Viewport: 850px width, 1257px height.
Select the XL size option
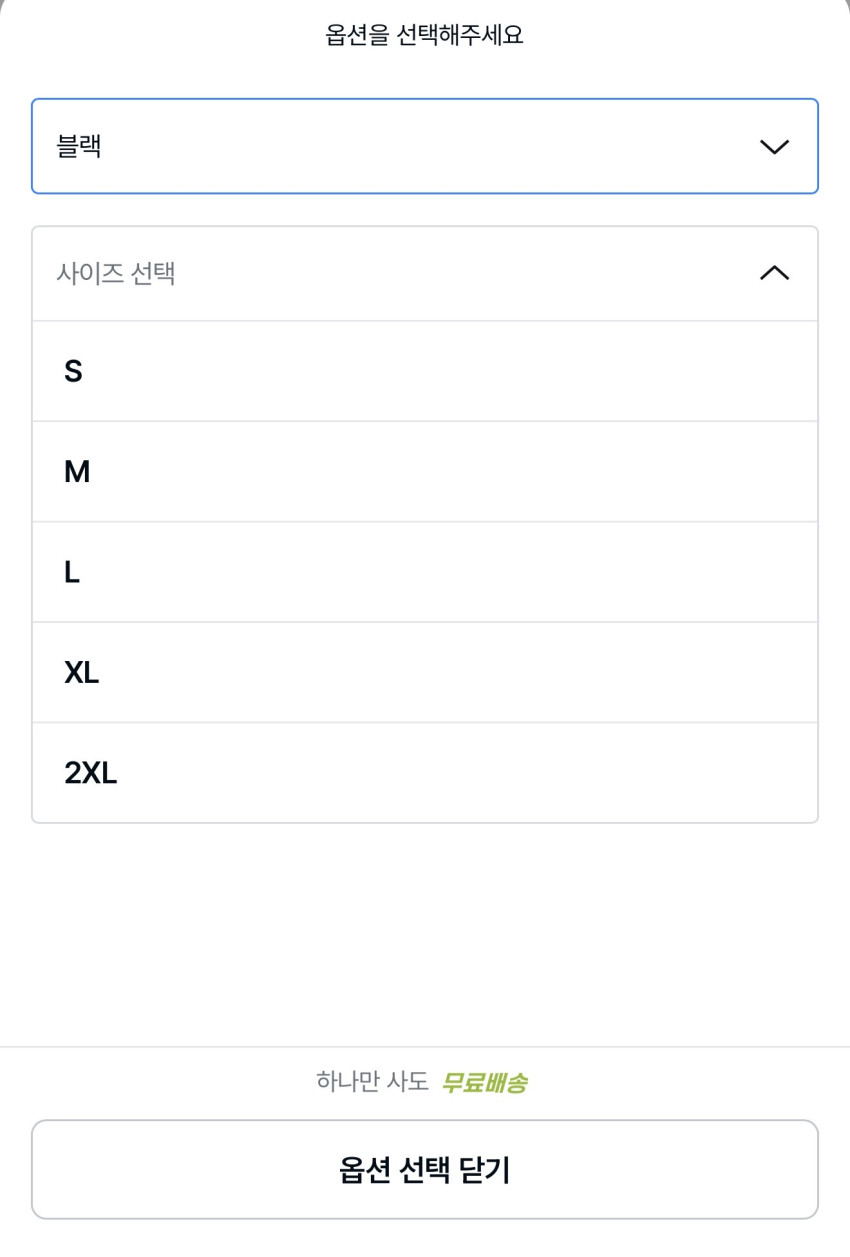point(81,673)
